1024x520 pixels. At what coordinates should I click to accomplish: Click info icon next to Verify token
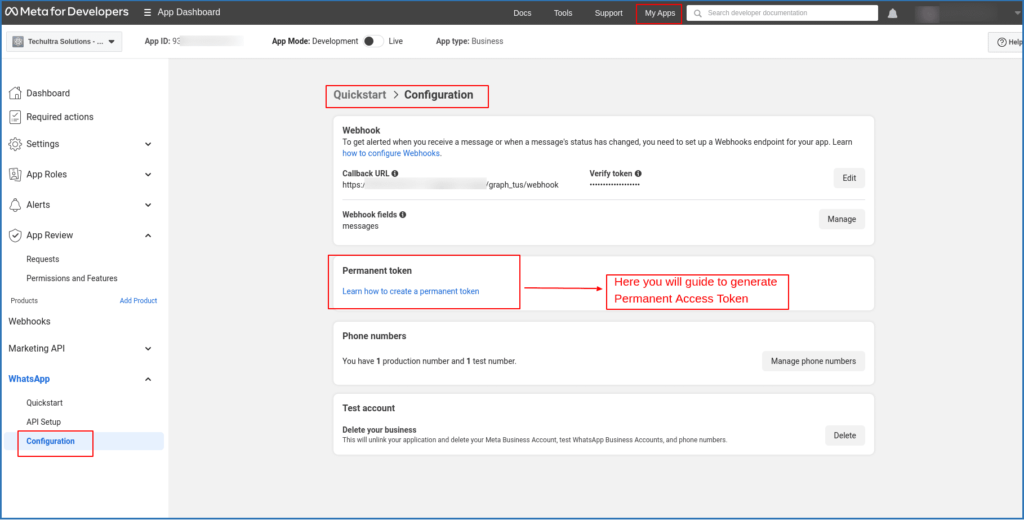[x=638, y=174]
